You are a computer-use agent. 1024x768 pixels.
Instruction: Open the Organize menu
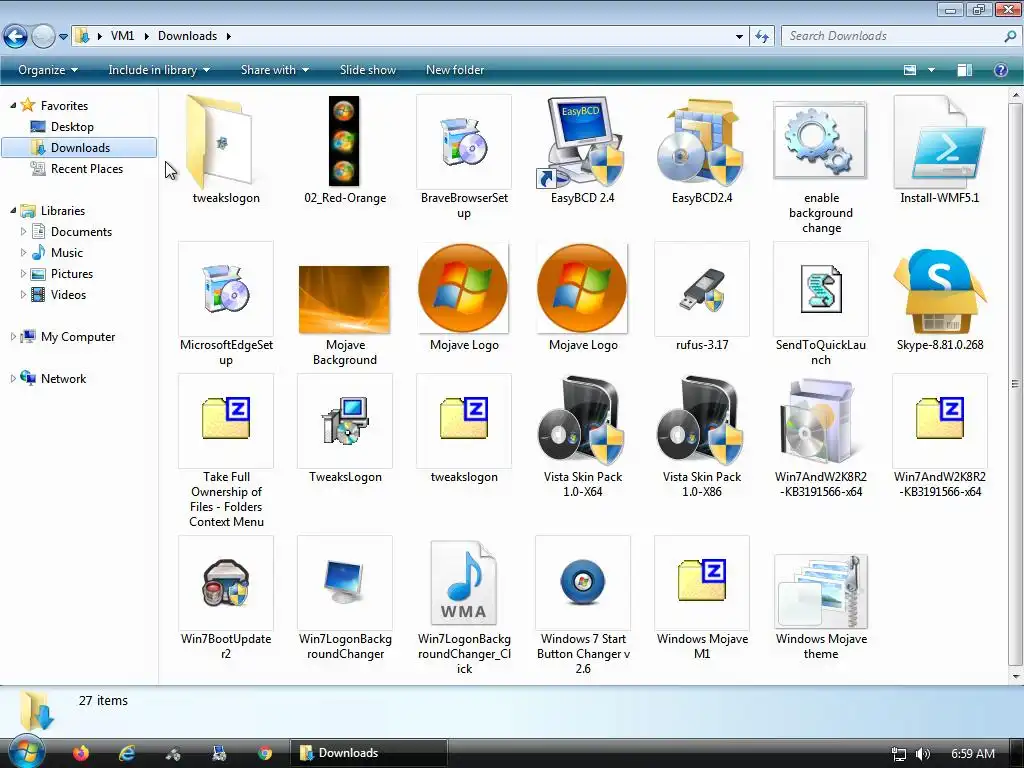click(48, 70)
